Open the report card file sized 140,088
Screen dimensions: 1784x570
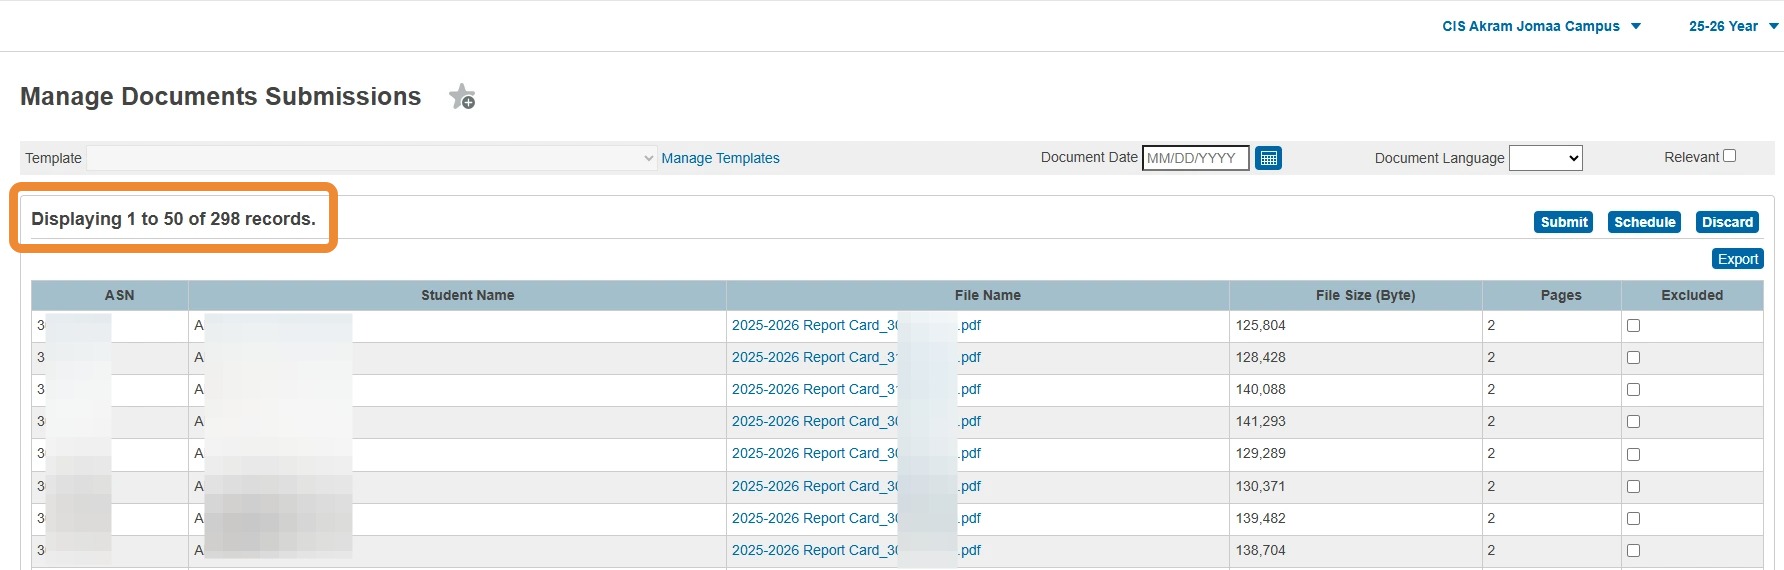[x=856, y=389]
